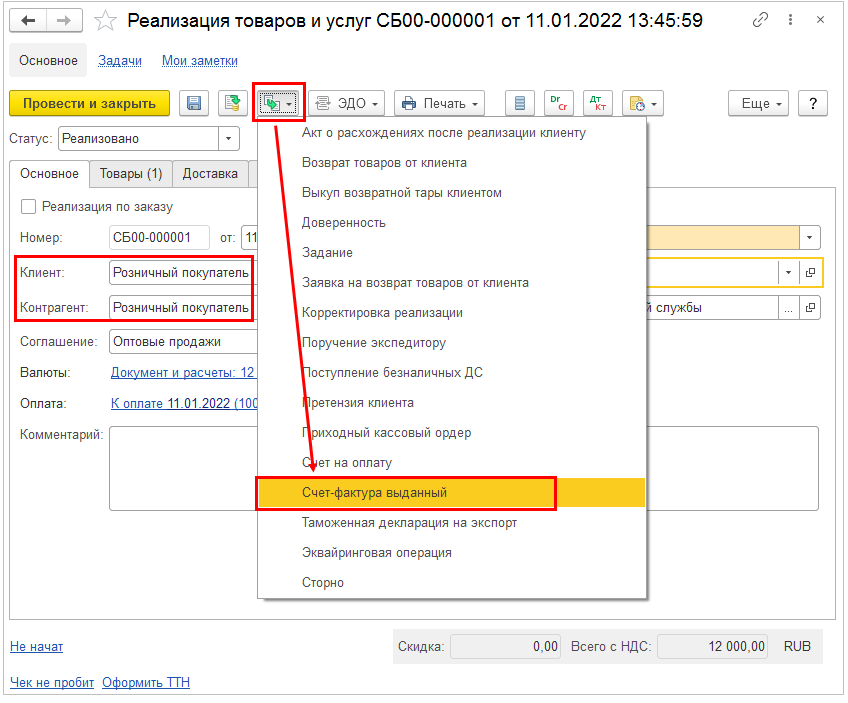Open the yellow-outlined field's linked item icon
Viewport: 848px width, 703px height.
tap(810, 273)
